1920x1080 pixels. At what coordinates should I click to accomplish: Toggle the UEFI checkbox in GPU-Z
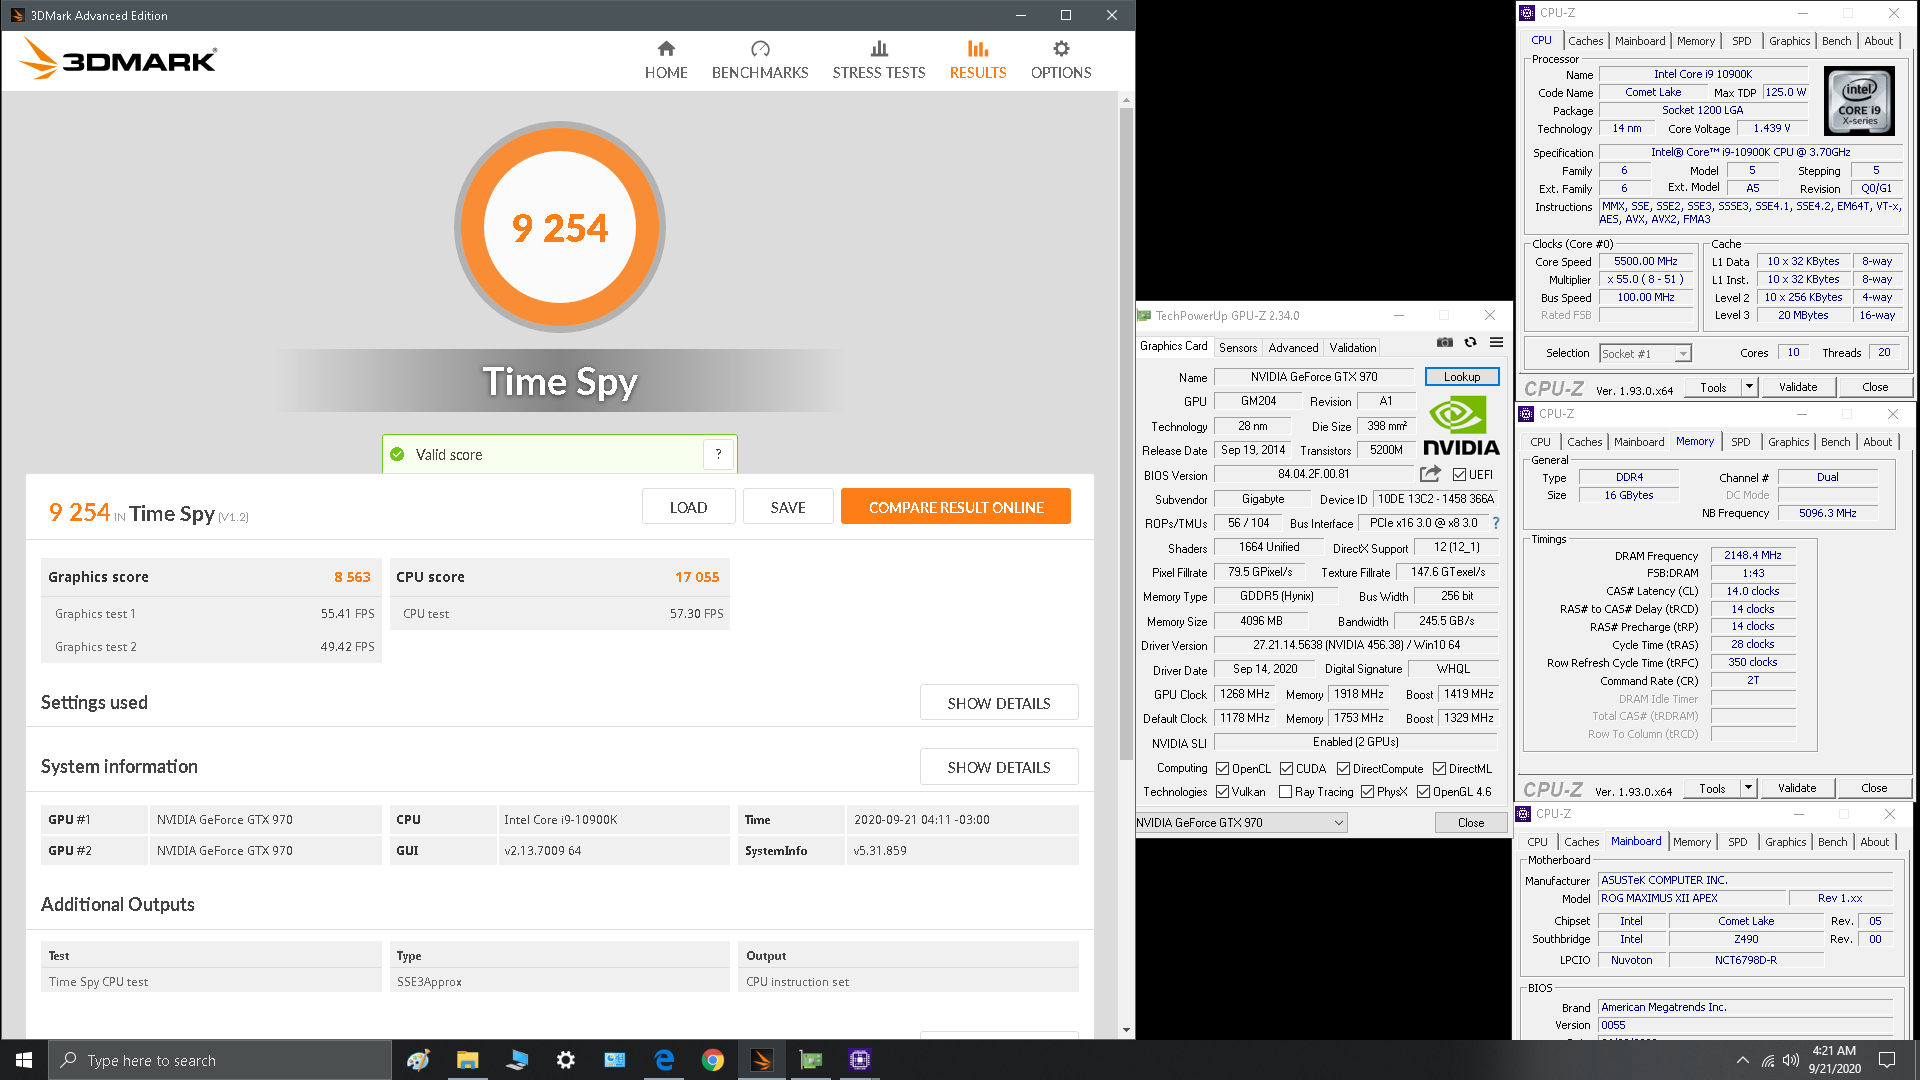coord(1460,475)
